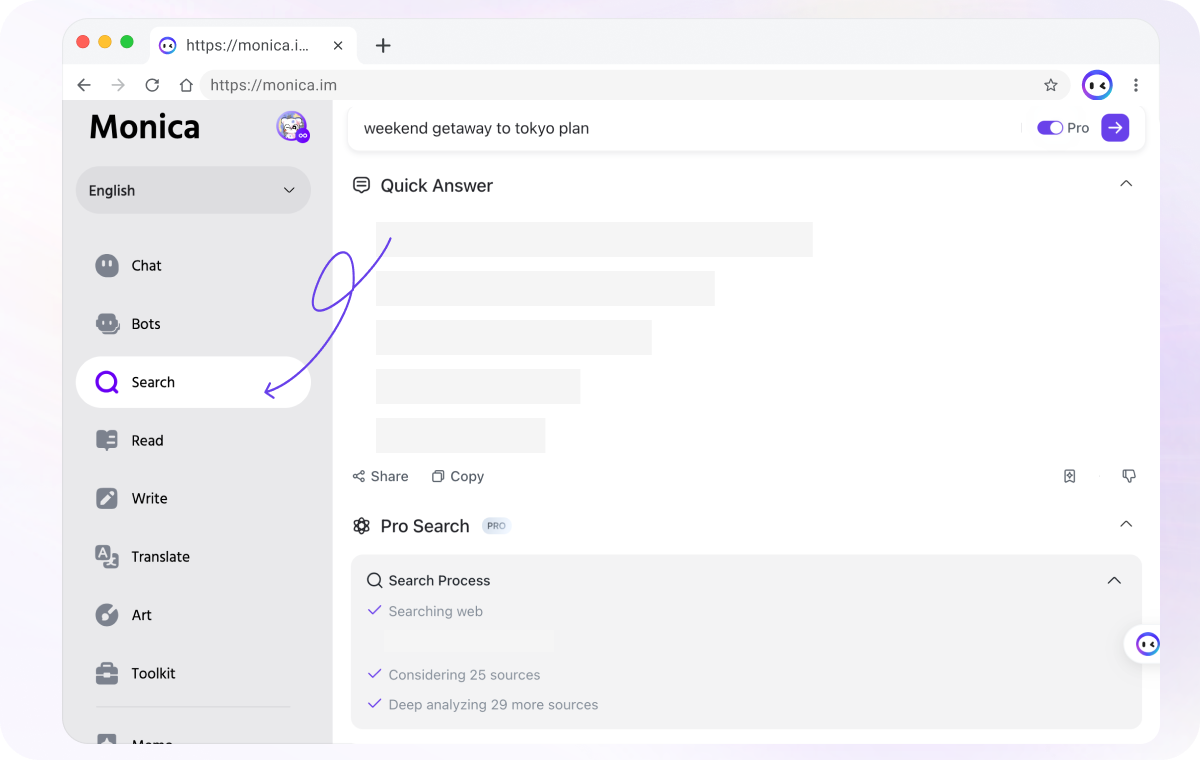Collapse the Quick Answer section
1200x760 pixels.
(1126, 184)
